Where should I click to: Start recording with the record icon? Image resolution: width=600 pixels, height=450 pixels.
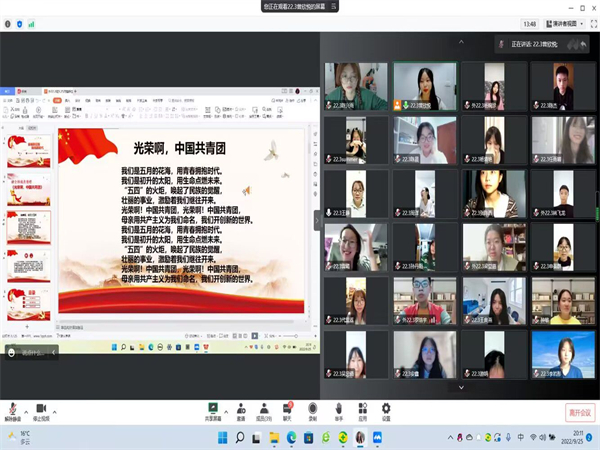click(x=312, y=408)
